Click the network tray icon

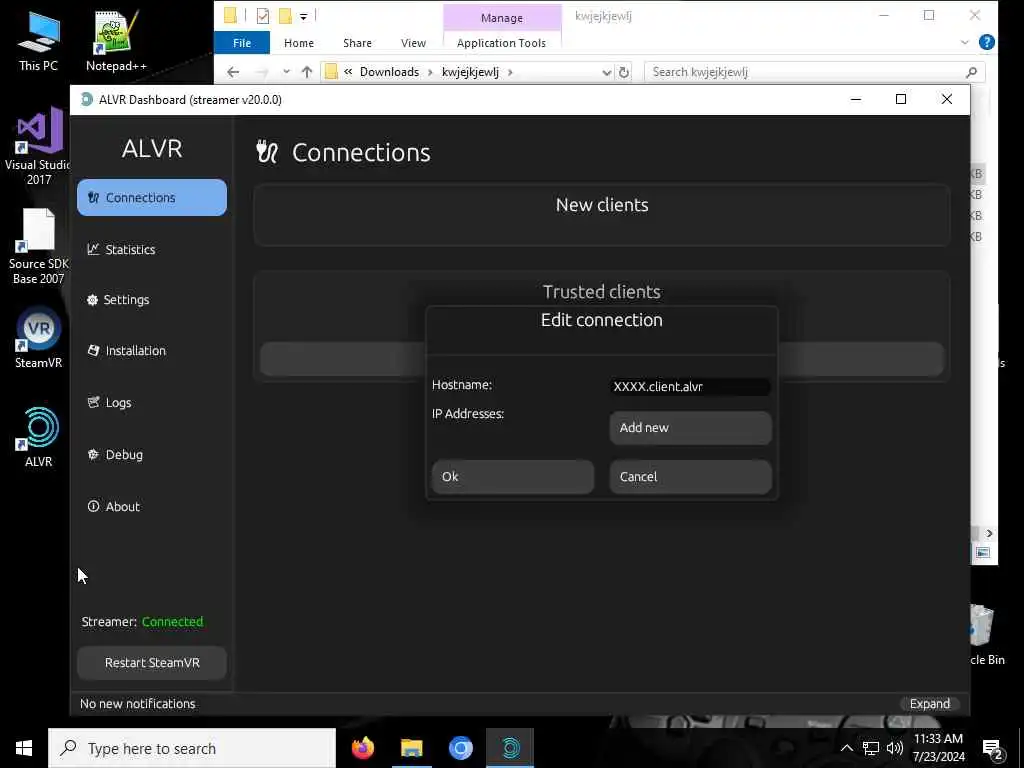coord(871,748)
